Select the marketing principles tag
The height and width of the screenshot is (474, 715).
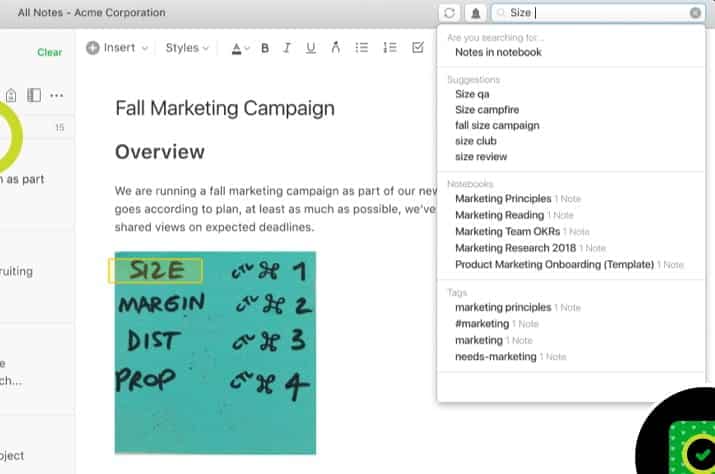click(x=518, y=307)
